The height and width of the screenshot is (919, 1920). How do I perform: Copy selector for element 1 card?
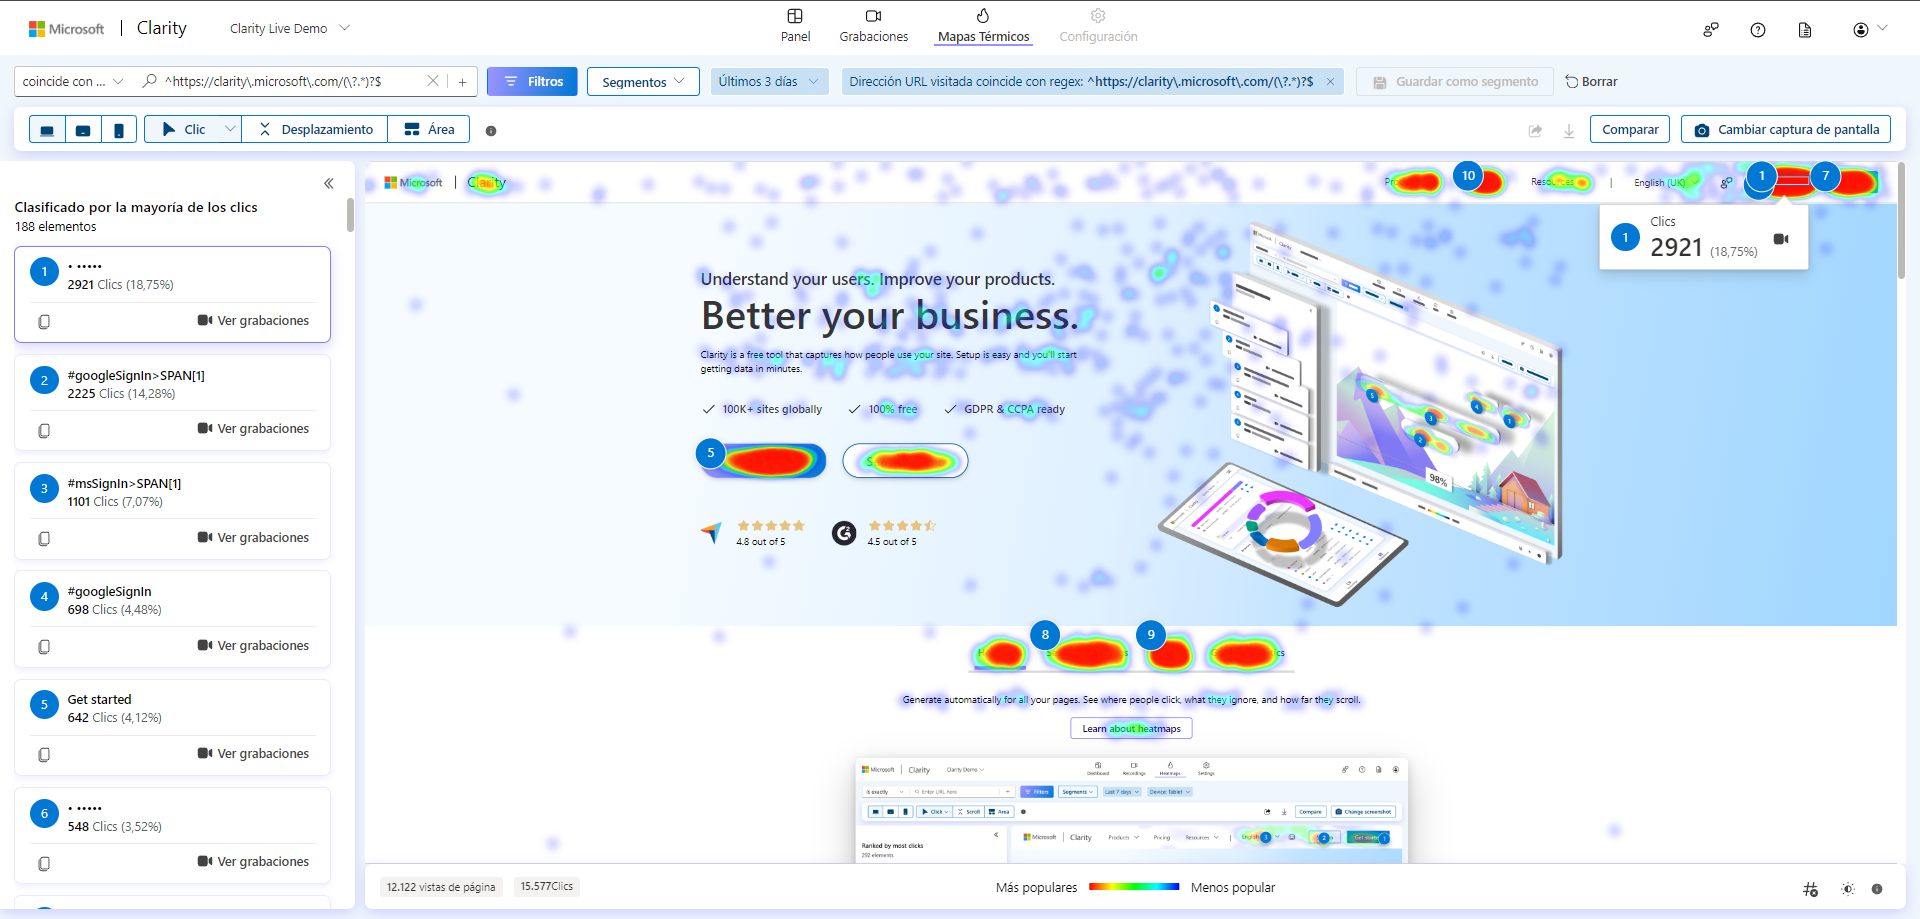pos(44,322)
